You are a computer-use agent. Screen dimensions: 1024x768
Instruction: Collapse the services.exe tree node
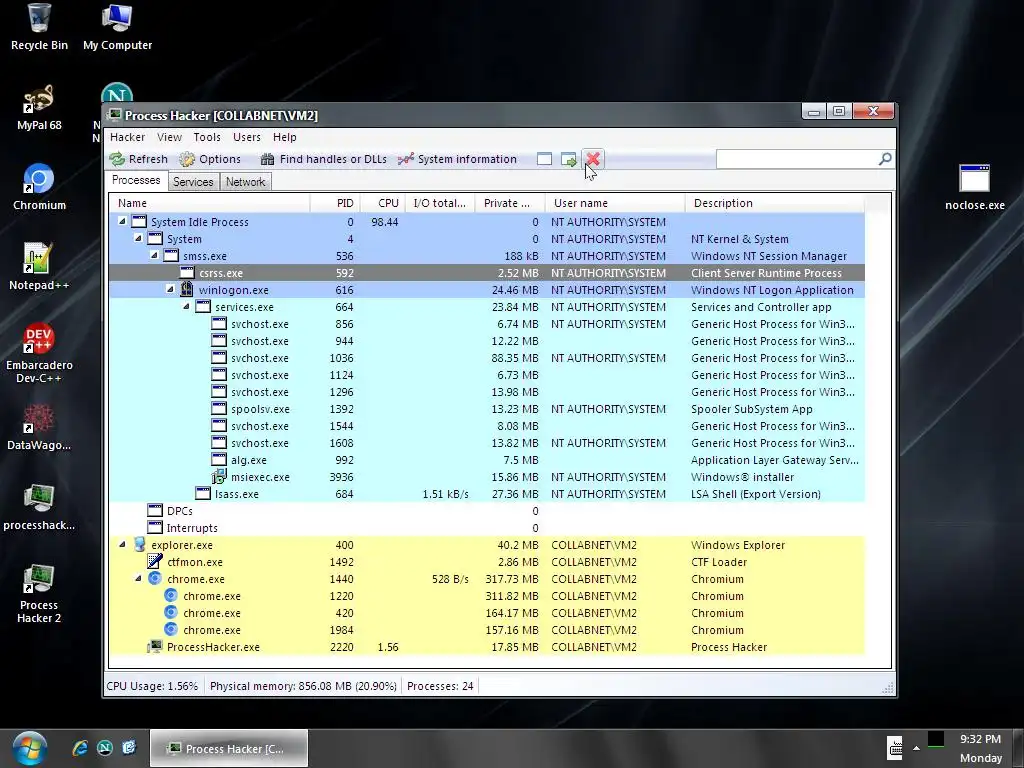coord(186,306)
